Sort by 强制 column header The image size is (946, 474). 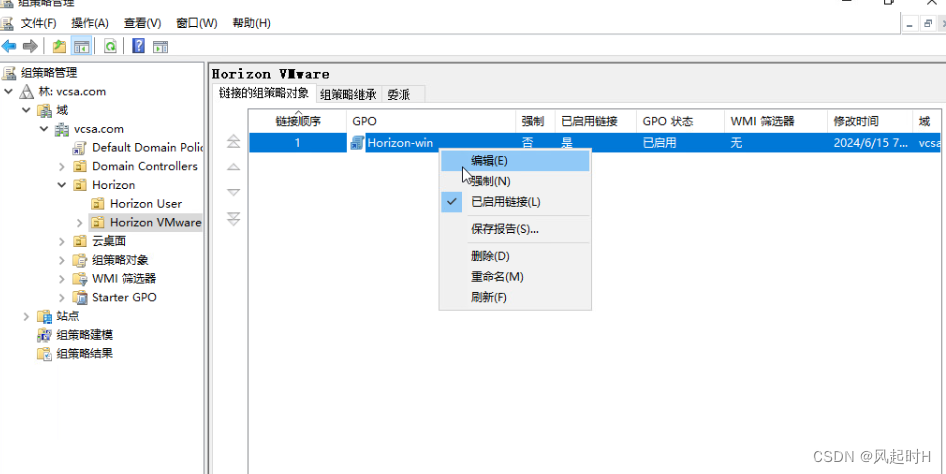535,121
